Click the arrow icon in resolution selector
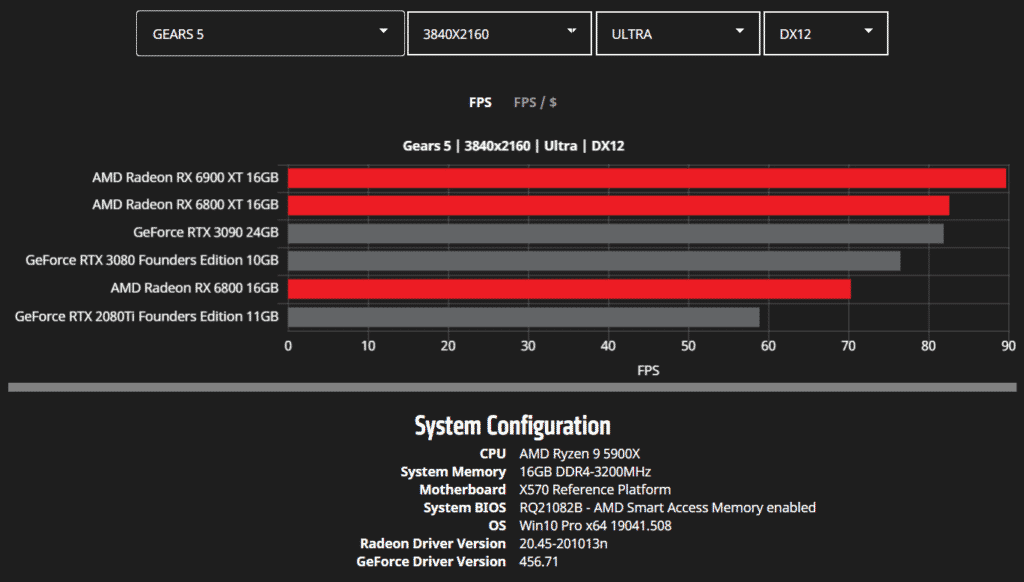Image resolution: width=1024 pixels, height=582 pixels. click(572, 31)
